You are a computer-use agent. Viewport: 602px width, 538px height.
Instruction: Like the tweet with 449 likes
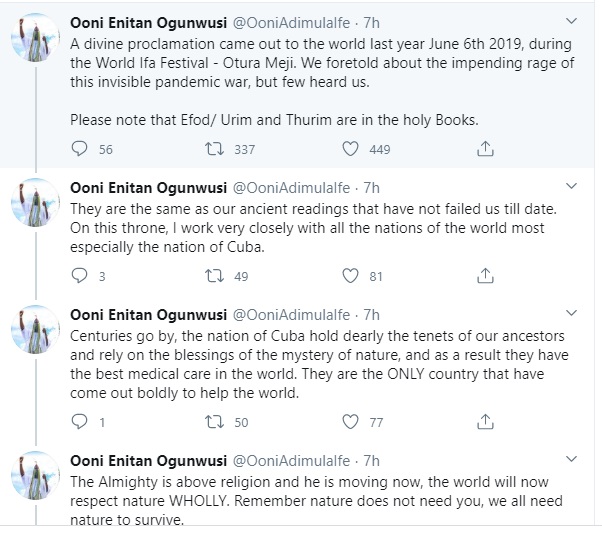pyautogui.click(x=351, y=149)
